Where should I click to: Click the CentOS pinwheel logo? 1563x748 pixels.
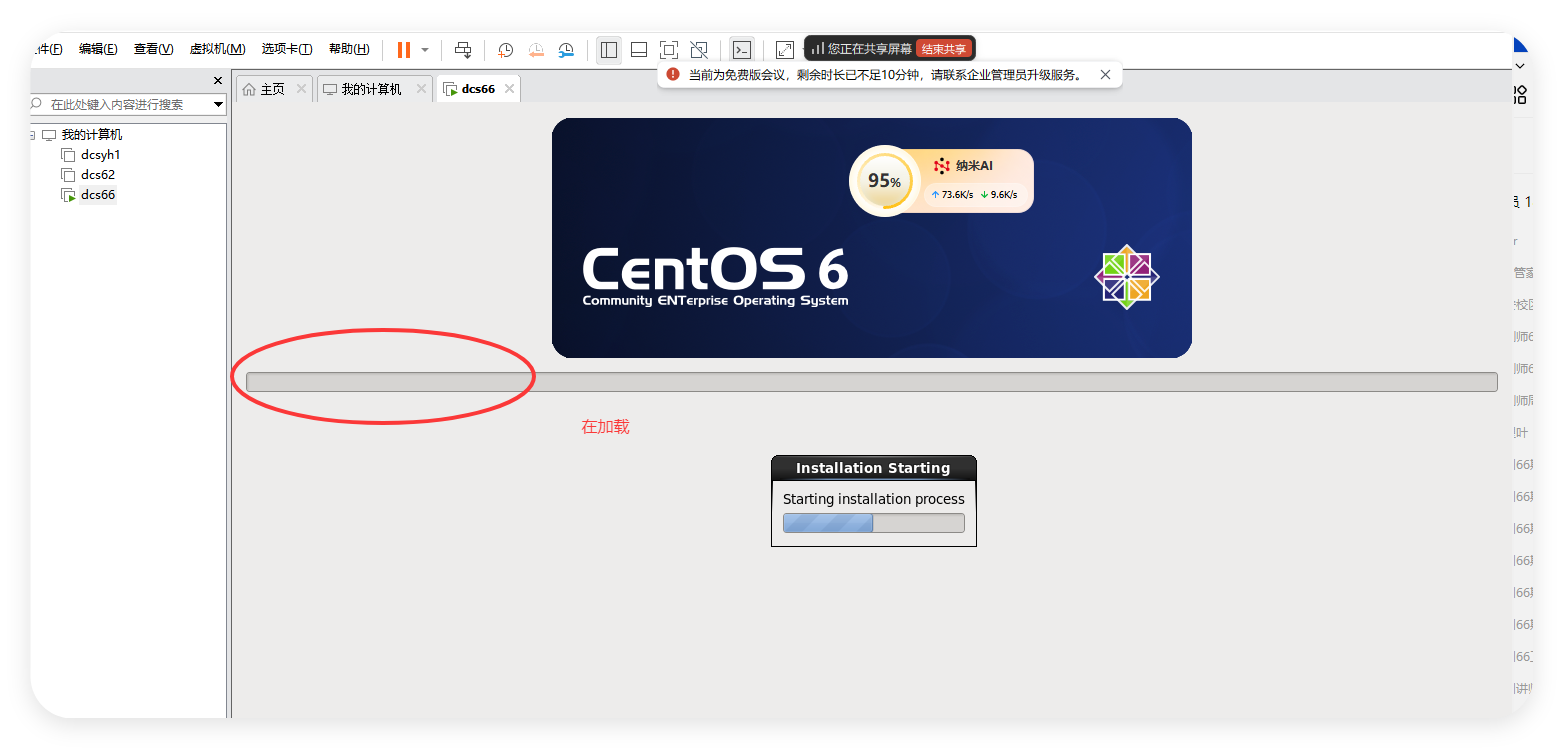click(x=1127, y=277)
